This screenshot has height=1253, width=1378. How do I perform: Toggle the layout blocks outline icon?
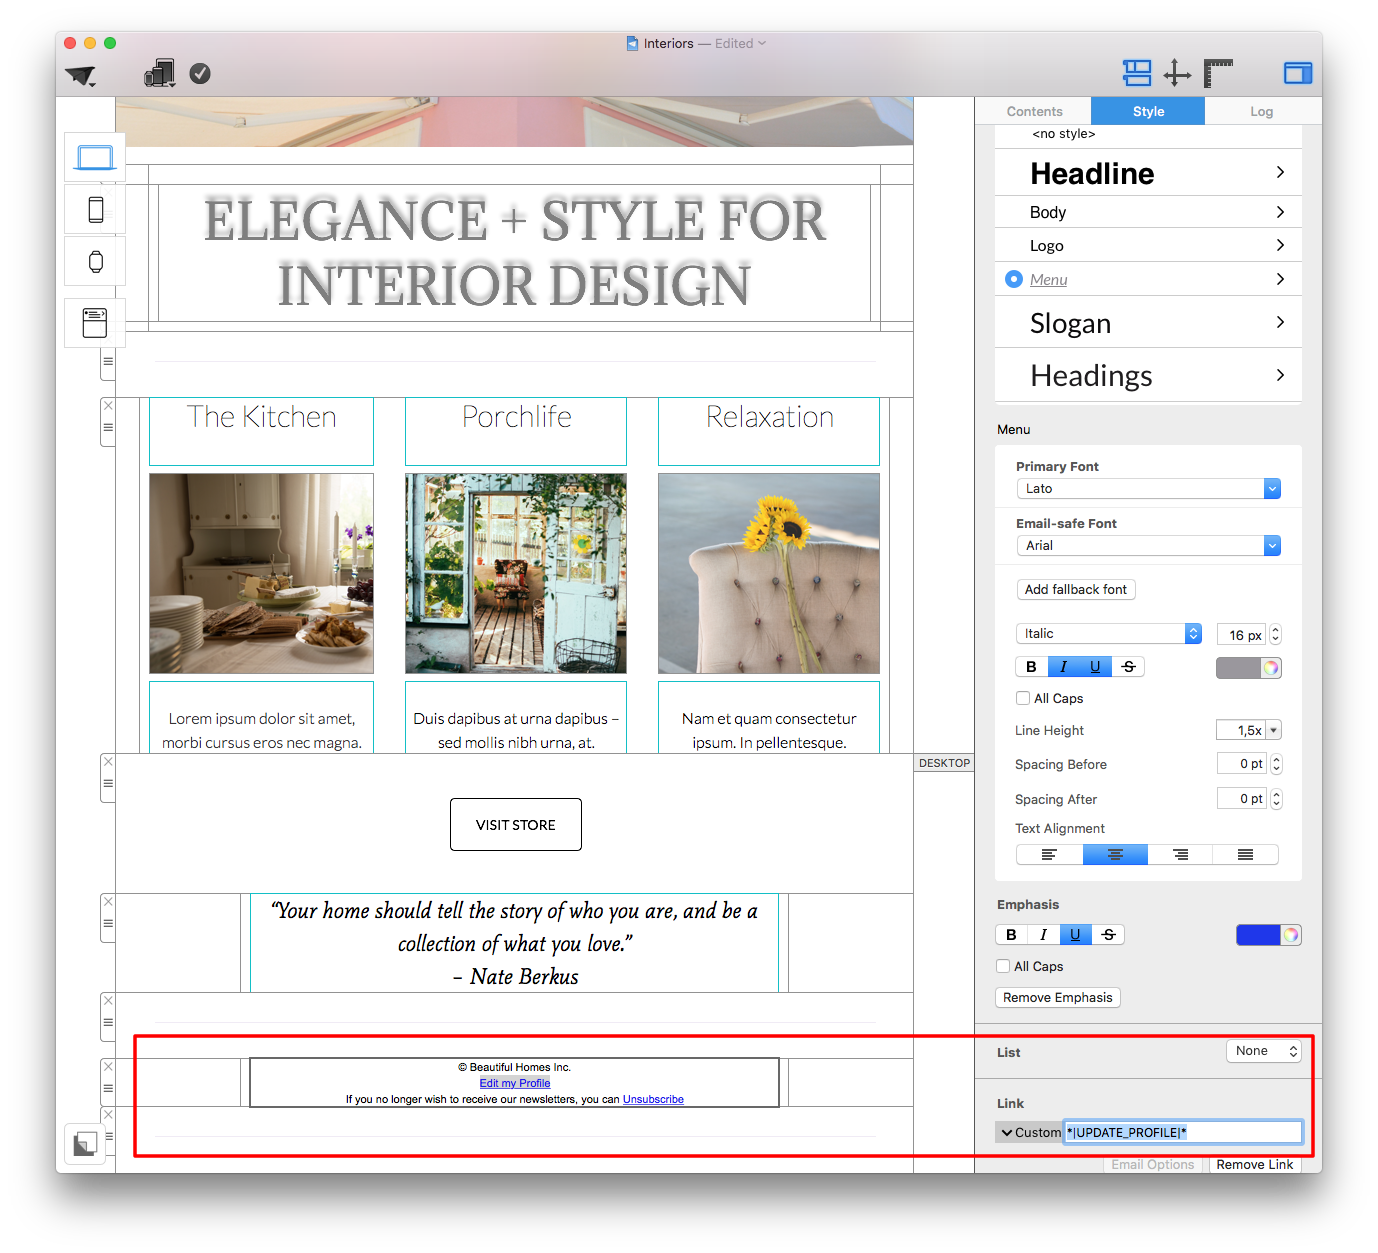pyautogui.click(x=1137, y=72)
